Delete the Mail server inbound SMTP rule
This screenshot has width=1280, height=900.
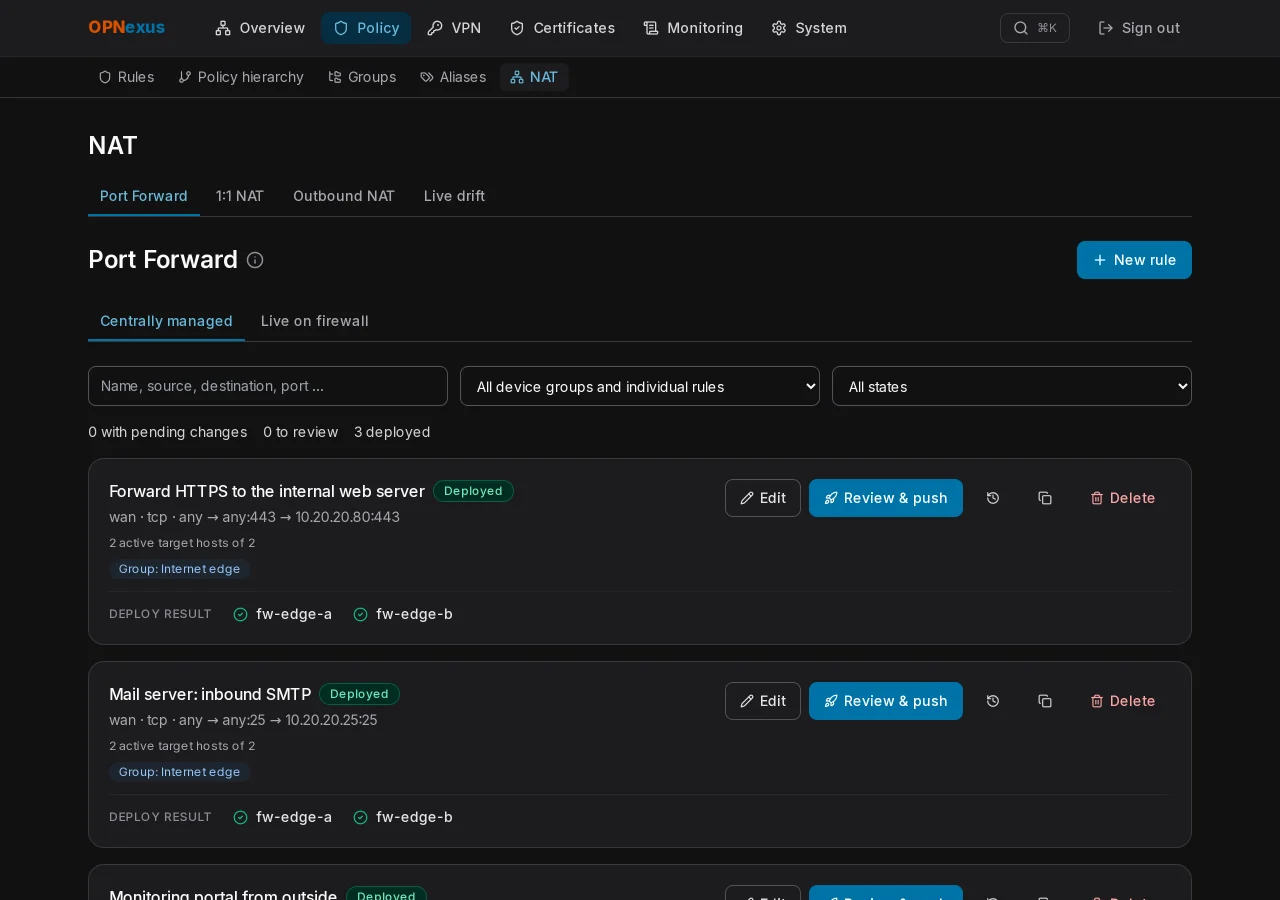coord(1123,701)
